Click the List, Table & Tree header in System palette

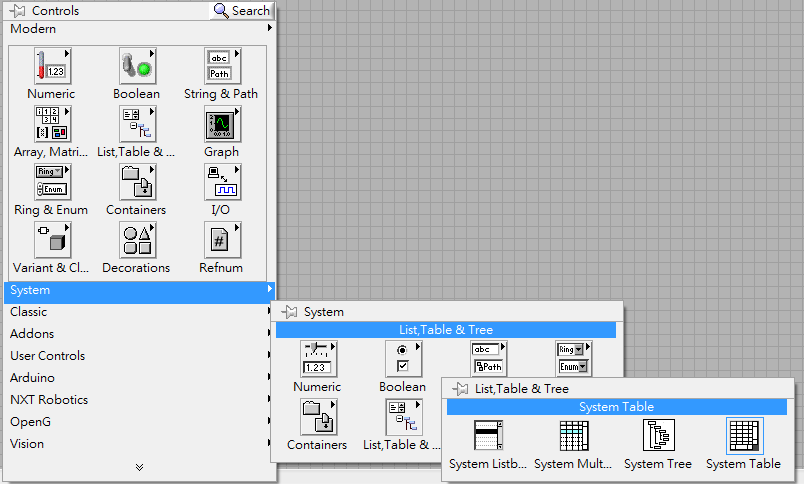[x=446, y=330]
